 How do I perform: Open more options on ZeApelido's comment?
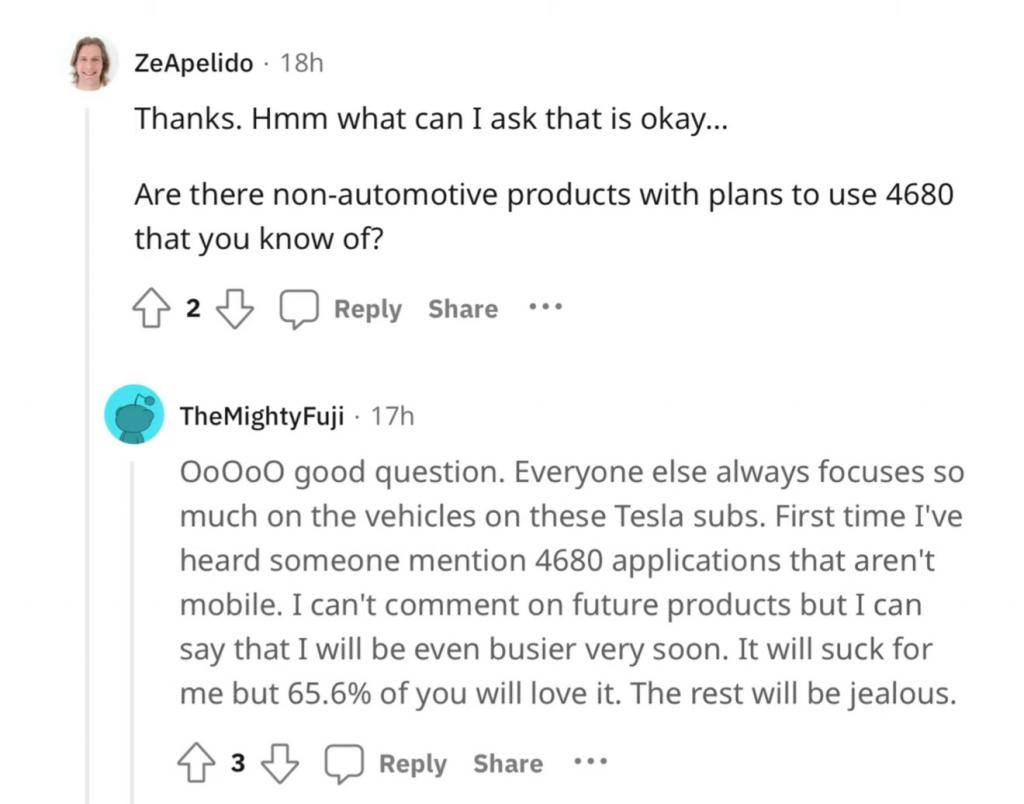[545, 306]
